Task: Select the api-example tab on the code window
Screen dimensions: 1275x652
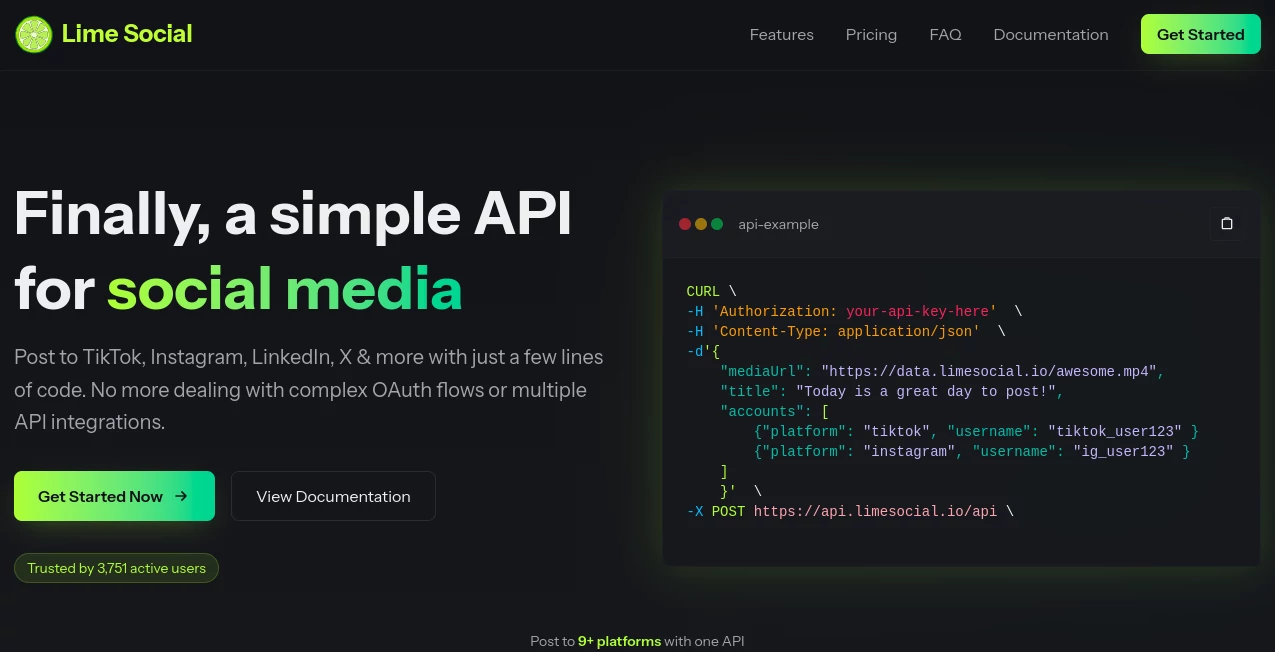Action: [778, 224]
